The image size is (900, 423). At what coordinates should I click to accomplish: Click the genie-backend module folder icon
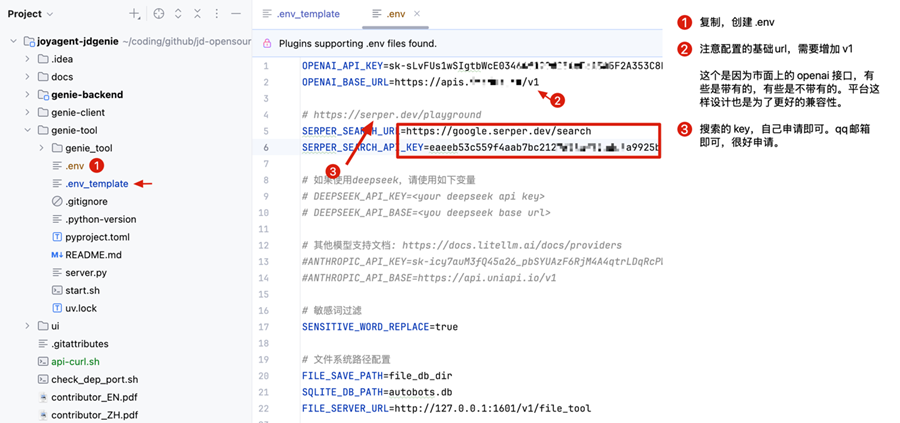pyautogui.click(x=43, y=95)
